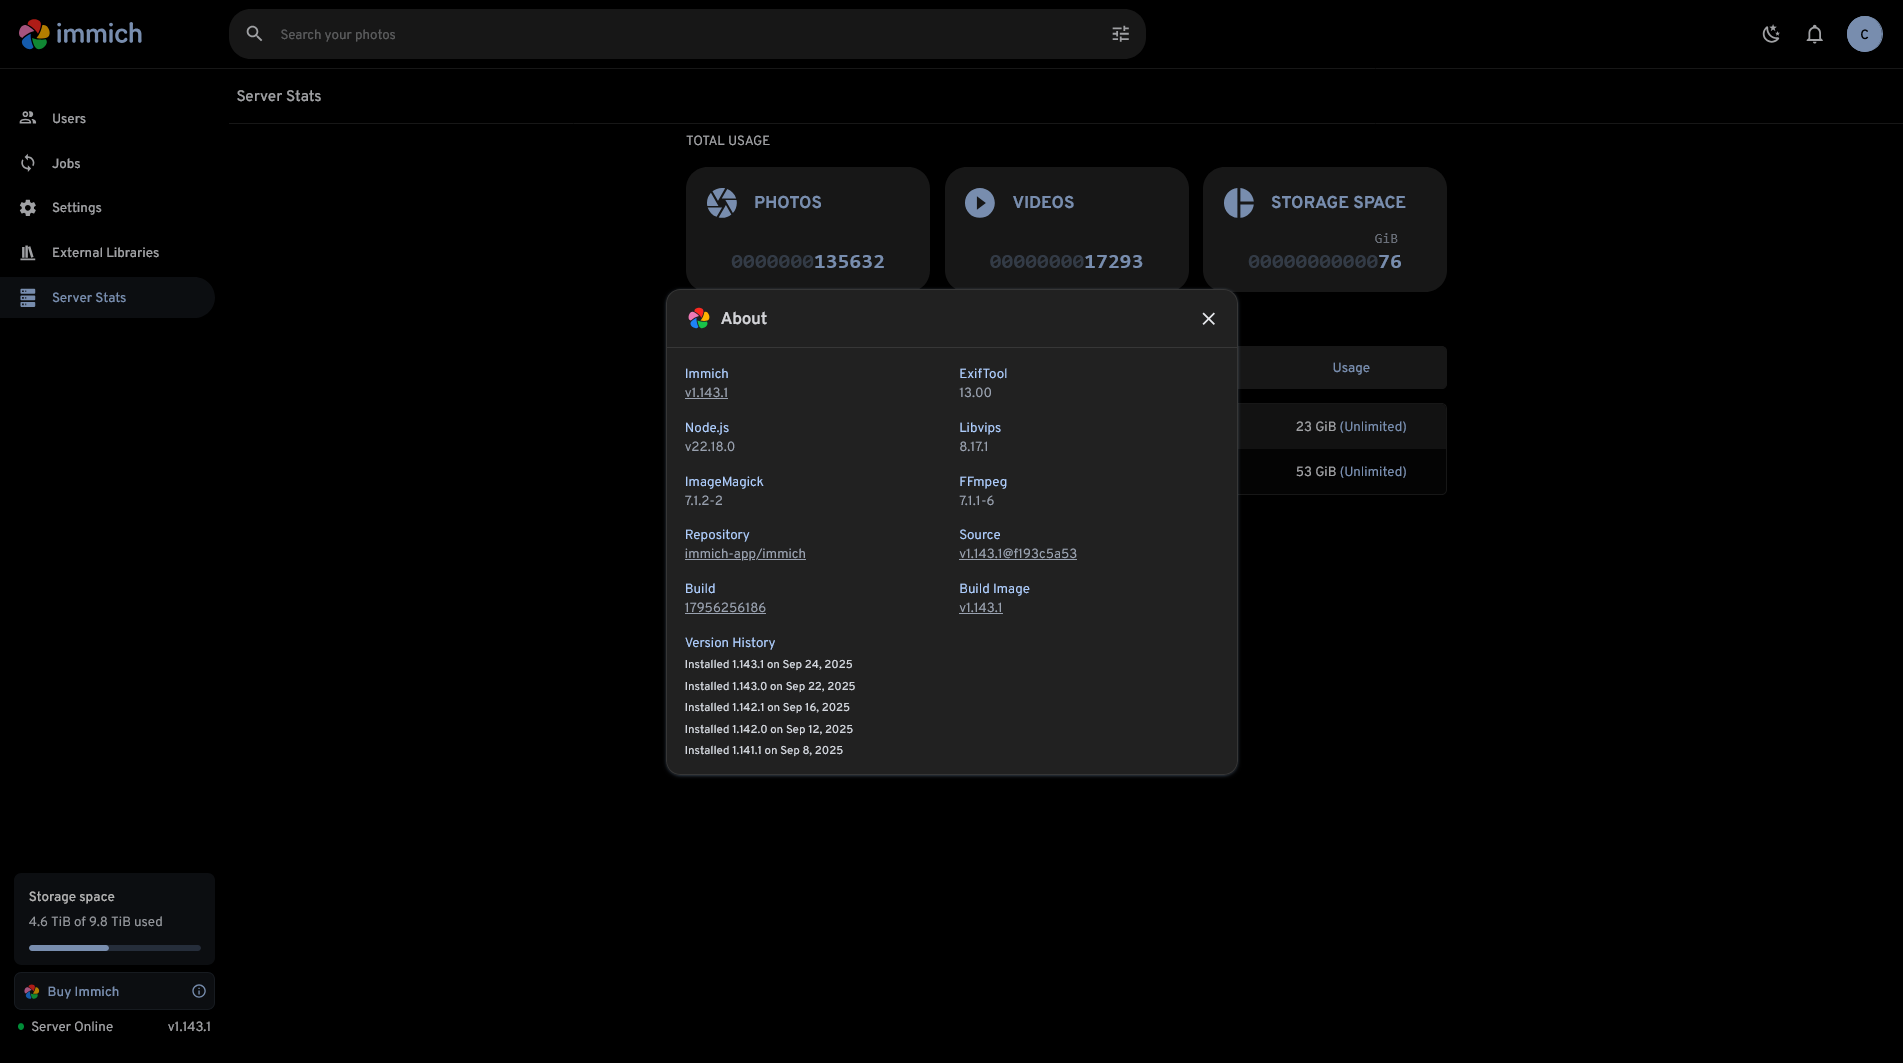Click the Storage Space pie icon
Image resolution: width=1903 pixels, height=1063 pixels.
1239,203
